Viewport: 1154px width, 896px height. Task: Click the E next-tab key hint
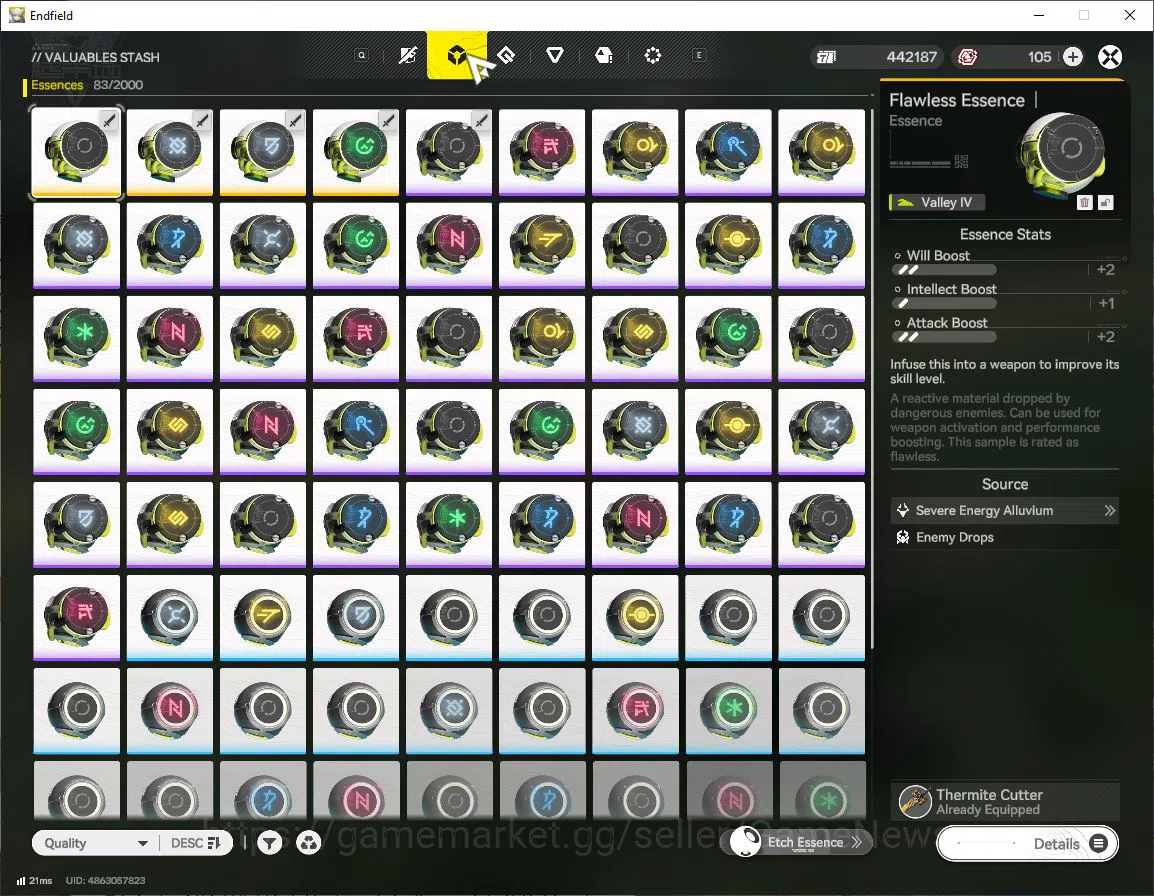pyautogui.click(x=698, y=55)
